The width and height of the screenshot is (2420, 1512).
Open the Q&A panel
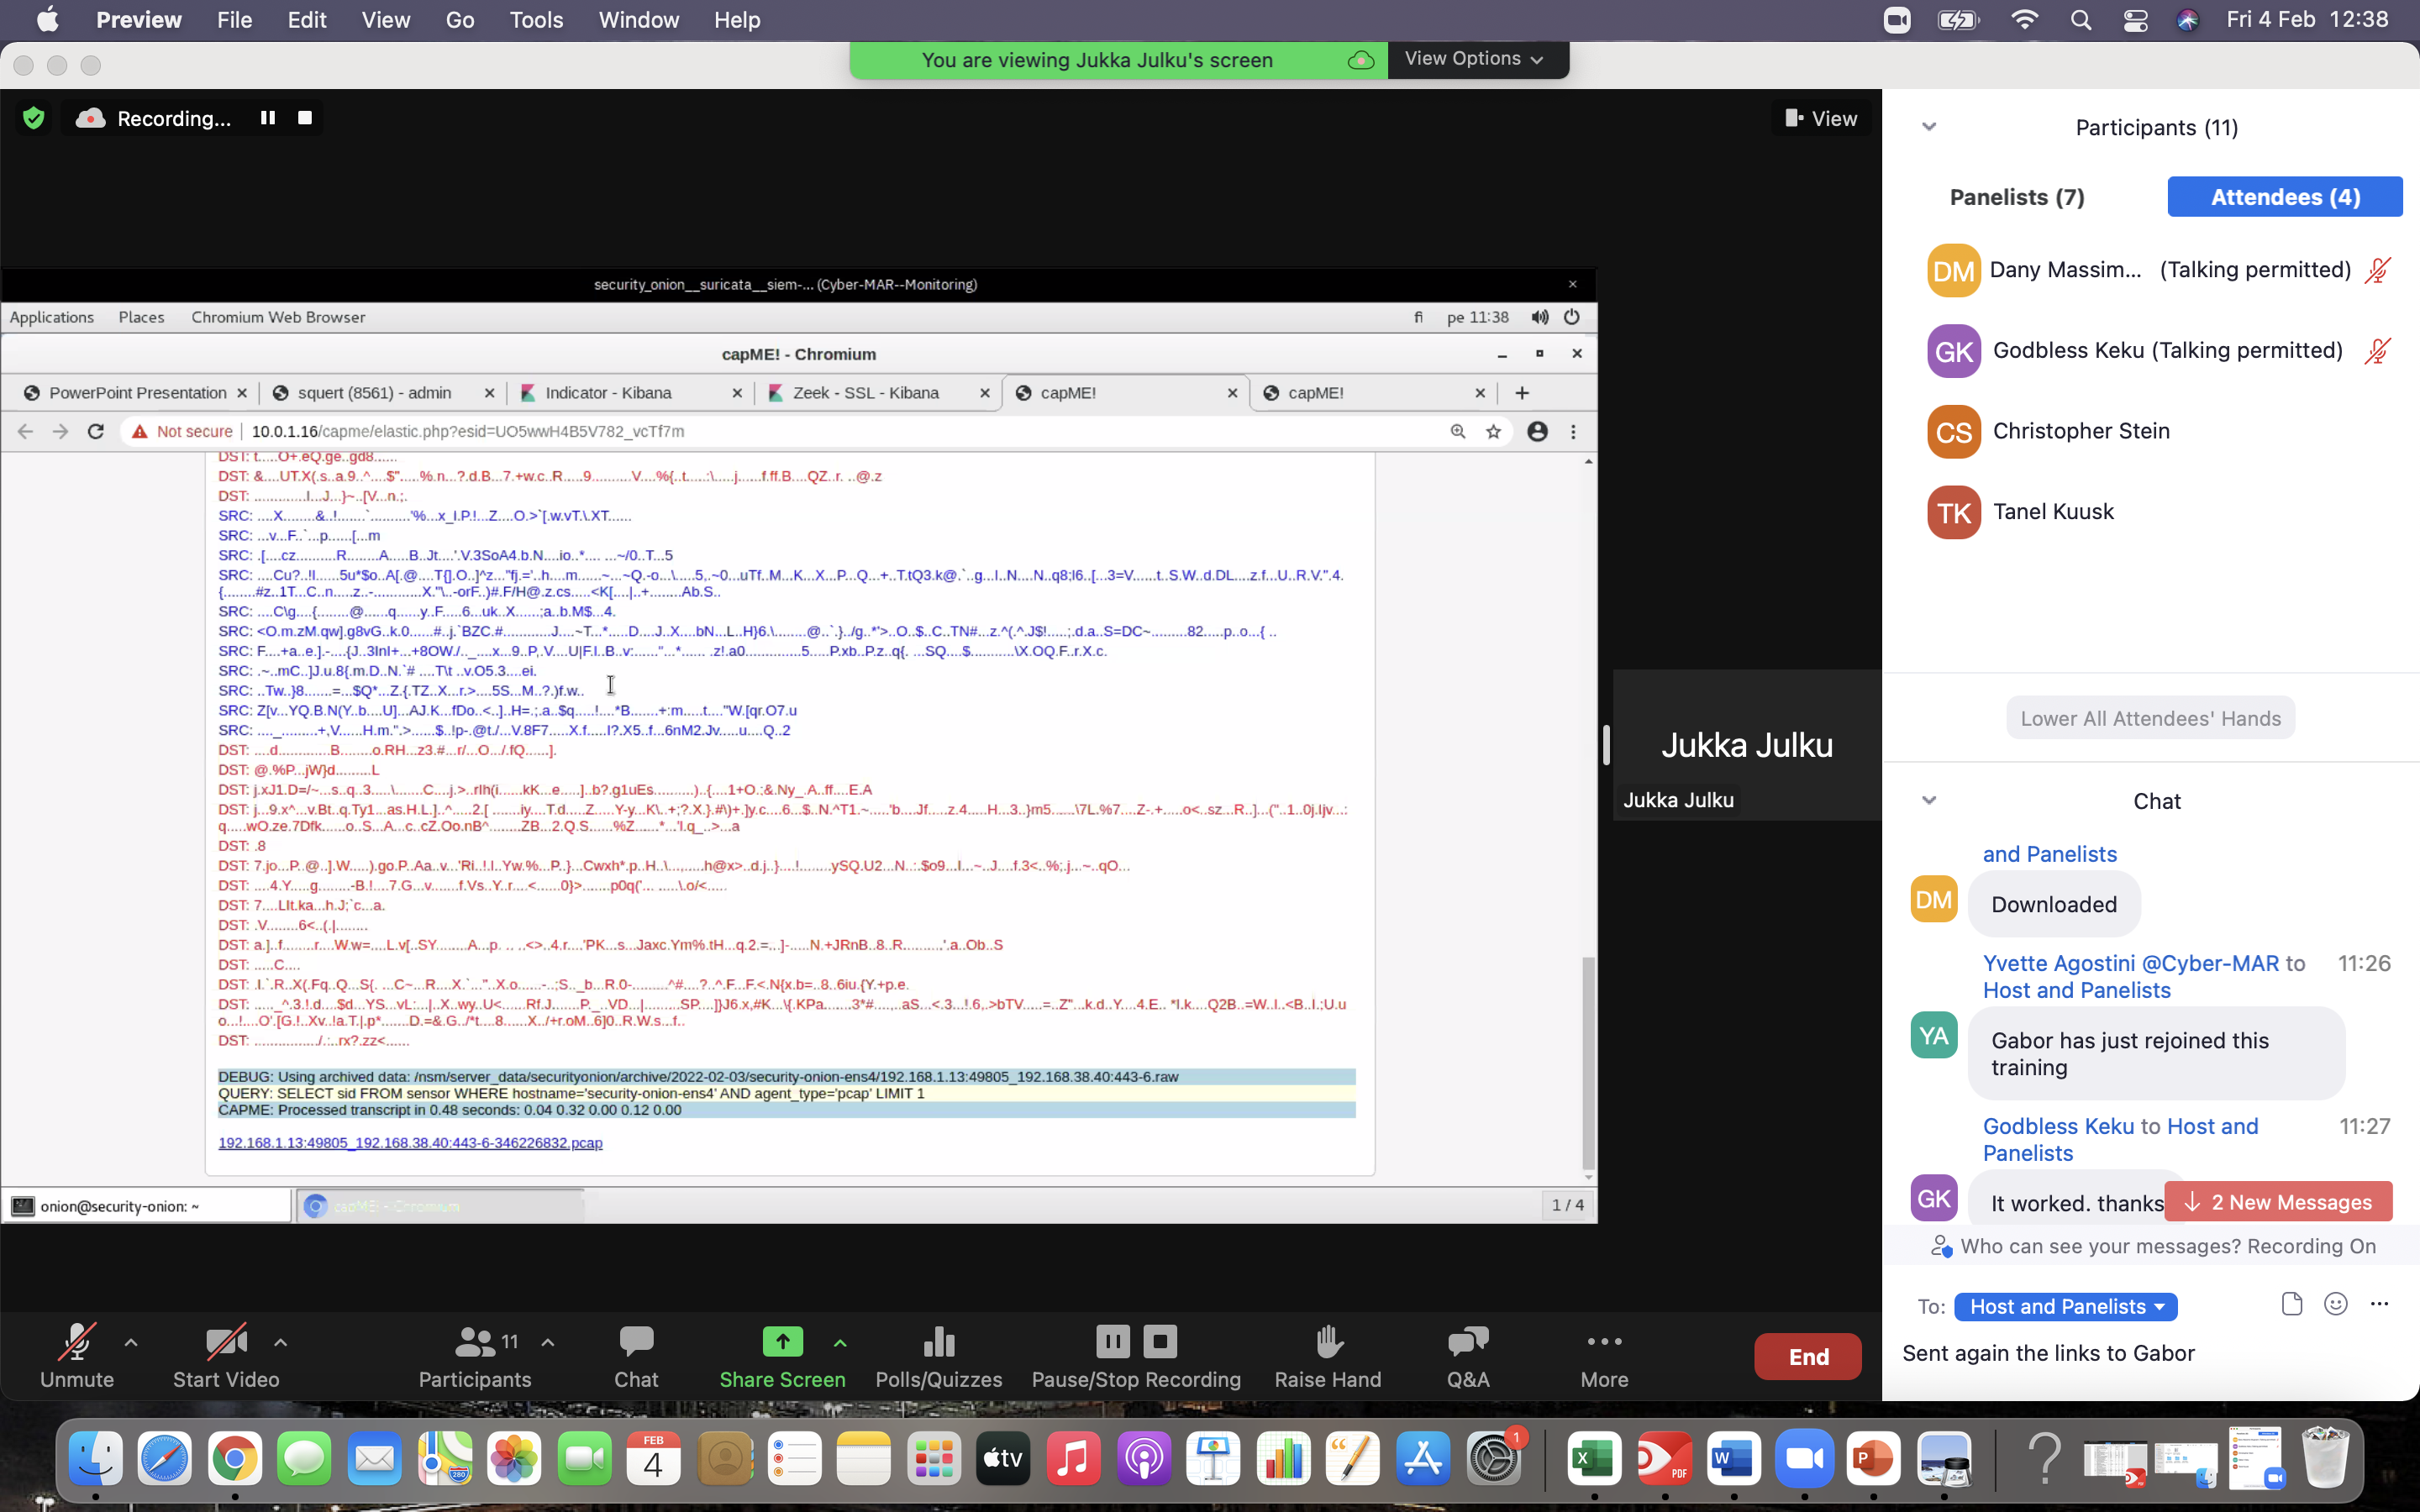[x=1467, y=1342]
